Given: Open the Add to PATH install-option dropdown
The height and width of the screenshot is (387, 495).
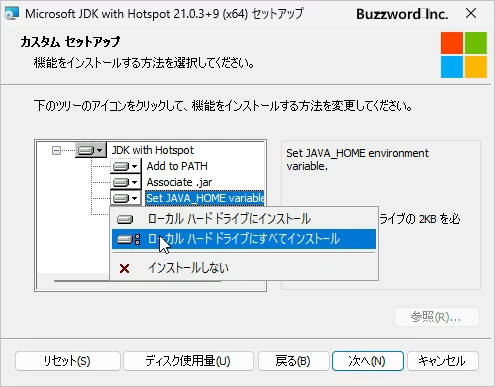Looking at the screenshot, I should 126,166.
